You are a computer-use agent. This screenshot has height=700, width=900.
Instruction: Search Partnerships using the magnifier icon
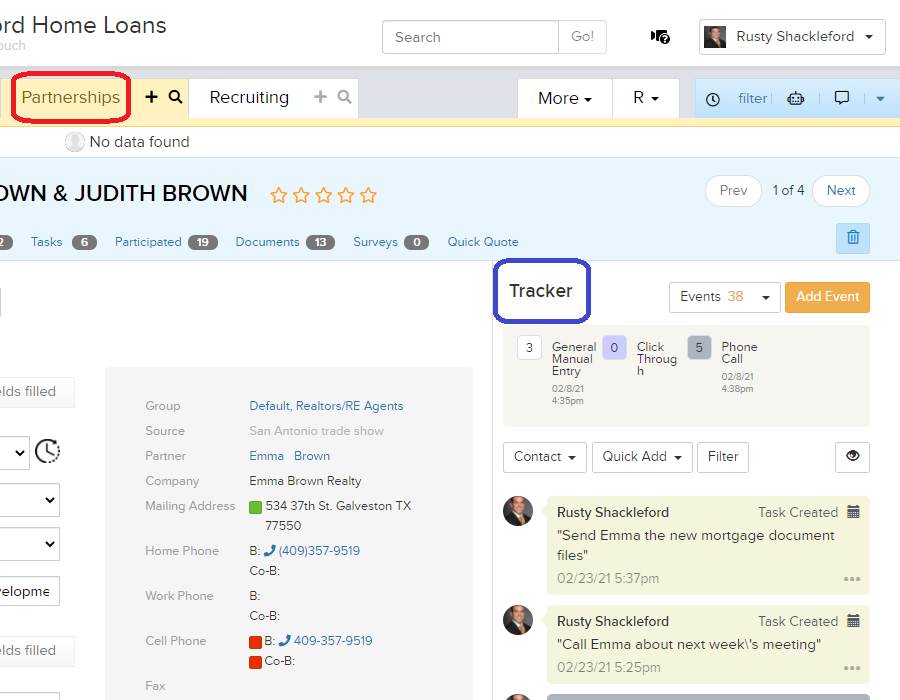click(176, 96)
